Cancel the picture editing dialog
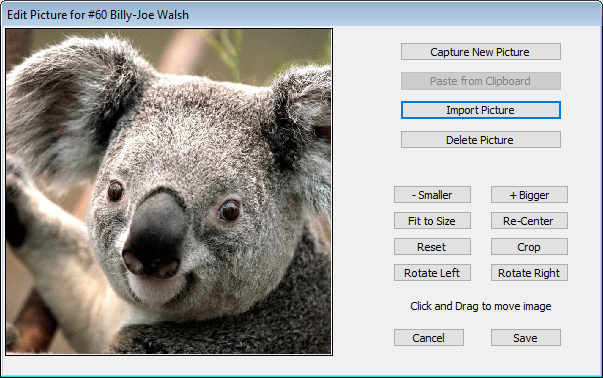Screen dimensions: 603x378 coord(429,338)
